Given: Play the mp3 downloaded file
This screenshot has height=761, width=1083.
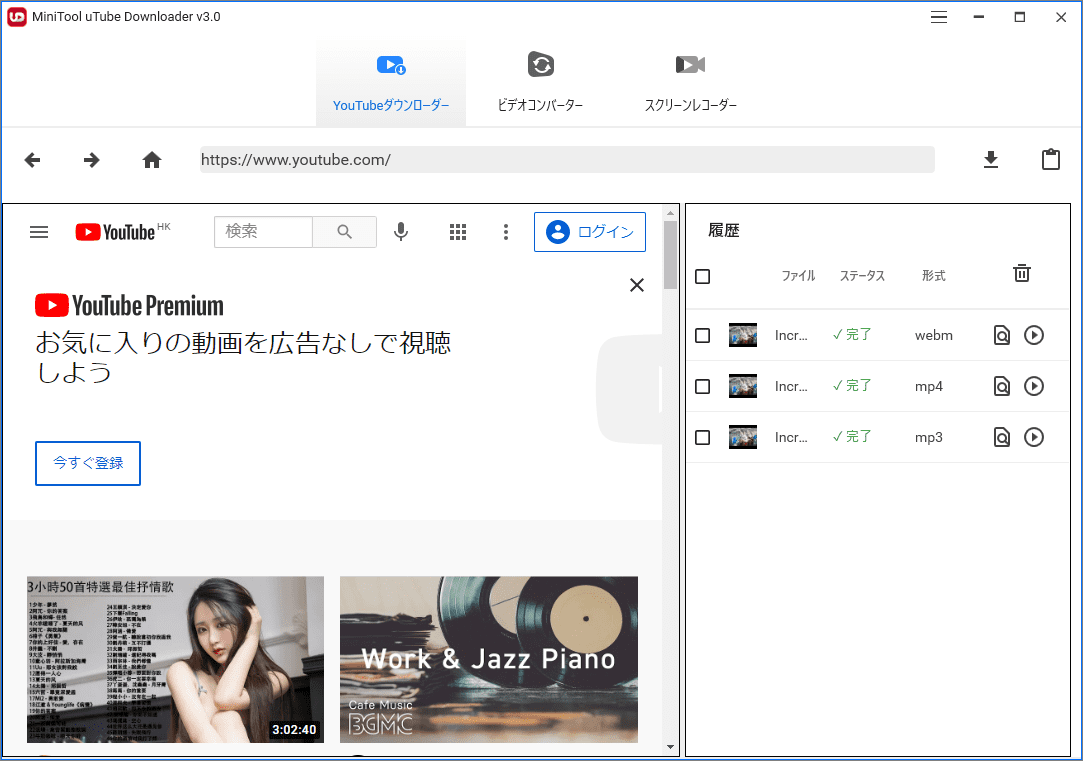Looking at the screenshot, I should point(1033,437).
